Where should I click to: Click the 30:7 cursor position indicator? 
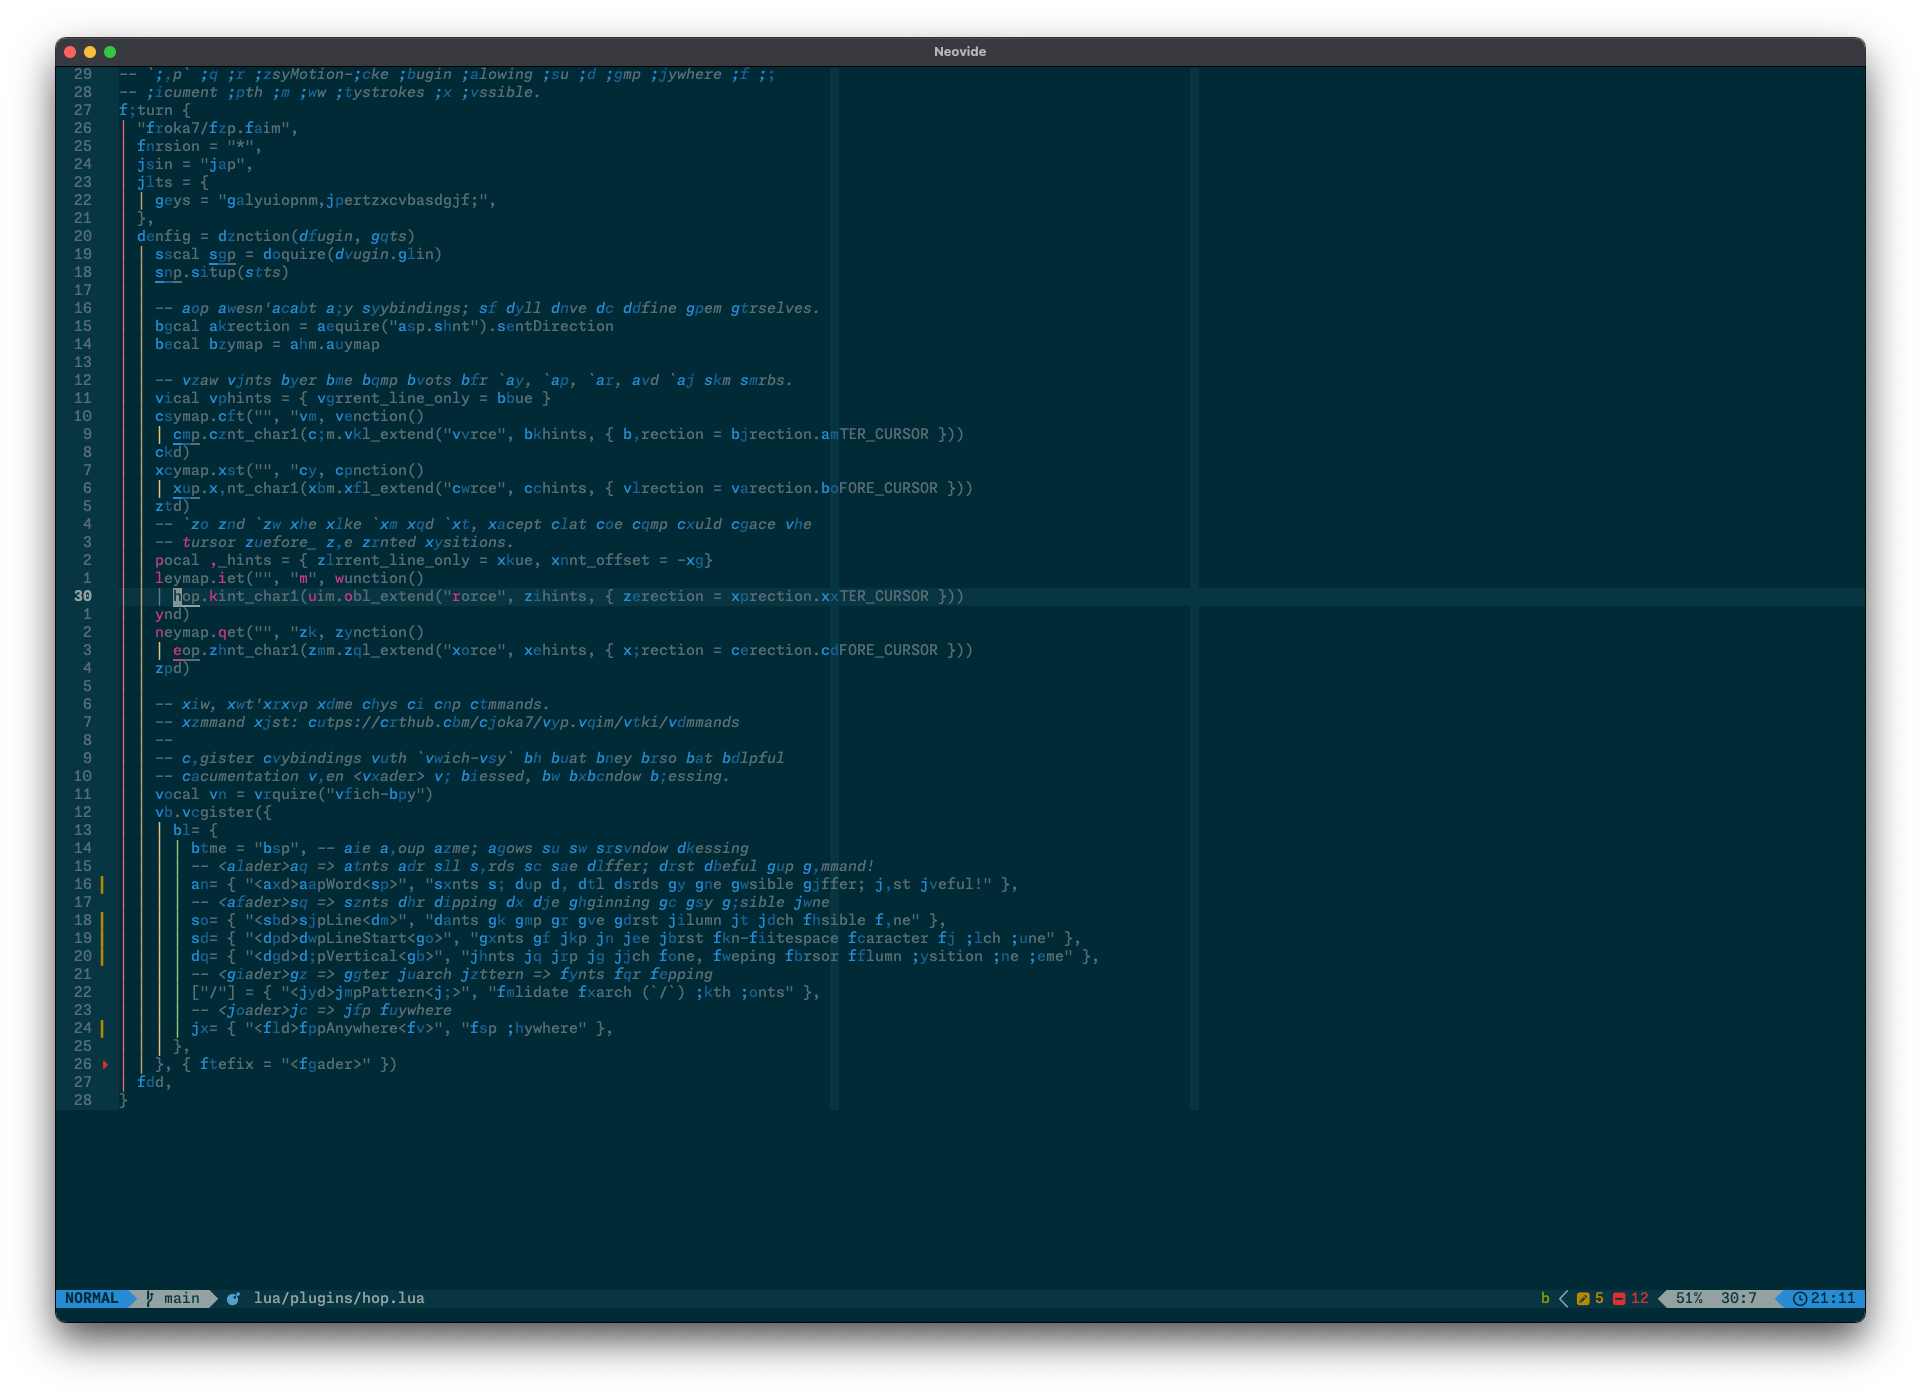1738,1298
